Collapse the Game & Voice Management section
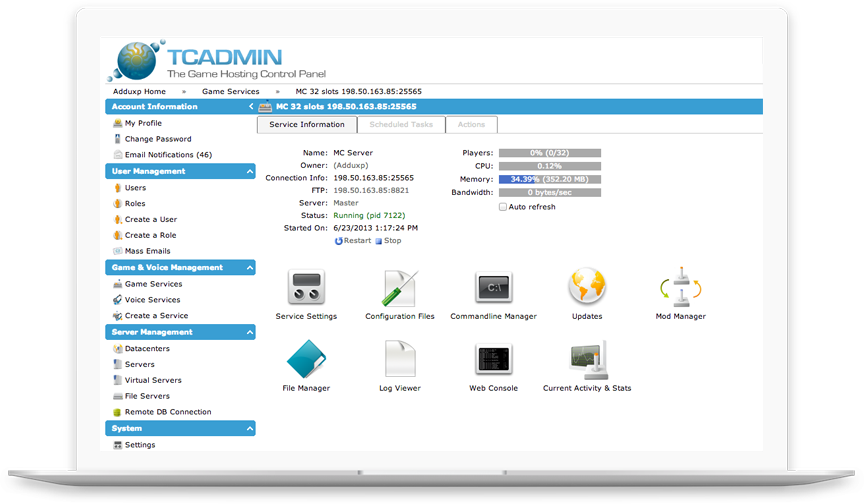 250,268
